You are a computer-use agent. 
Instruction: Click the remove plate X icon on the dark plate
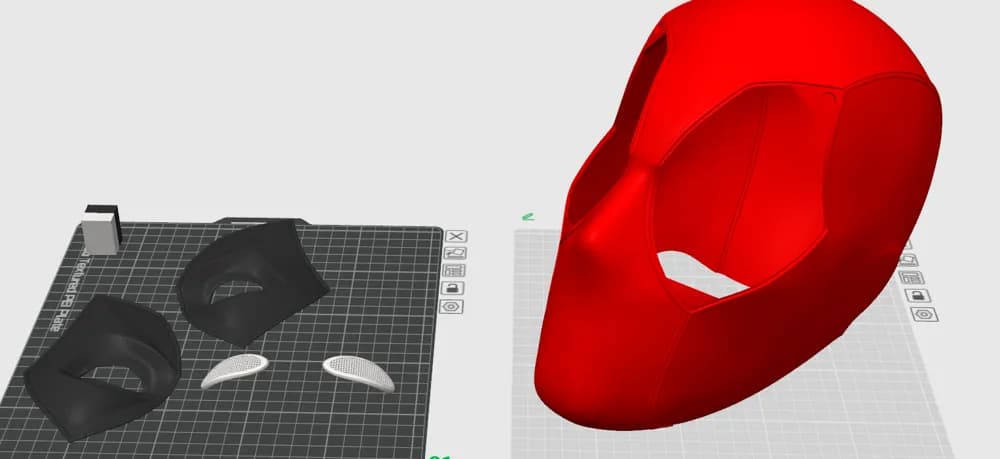point(456,236)
